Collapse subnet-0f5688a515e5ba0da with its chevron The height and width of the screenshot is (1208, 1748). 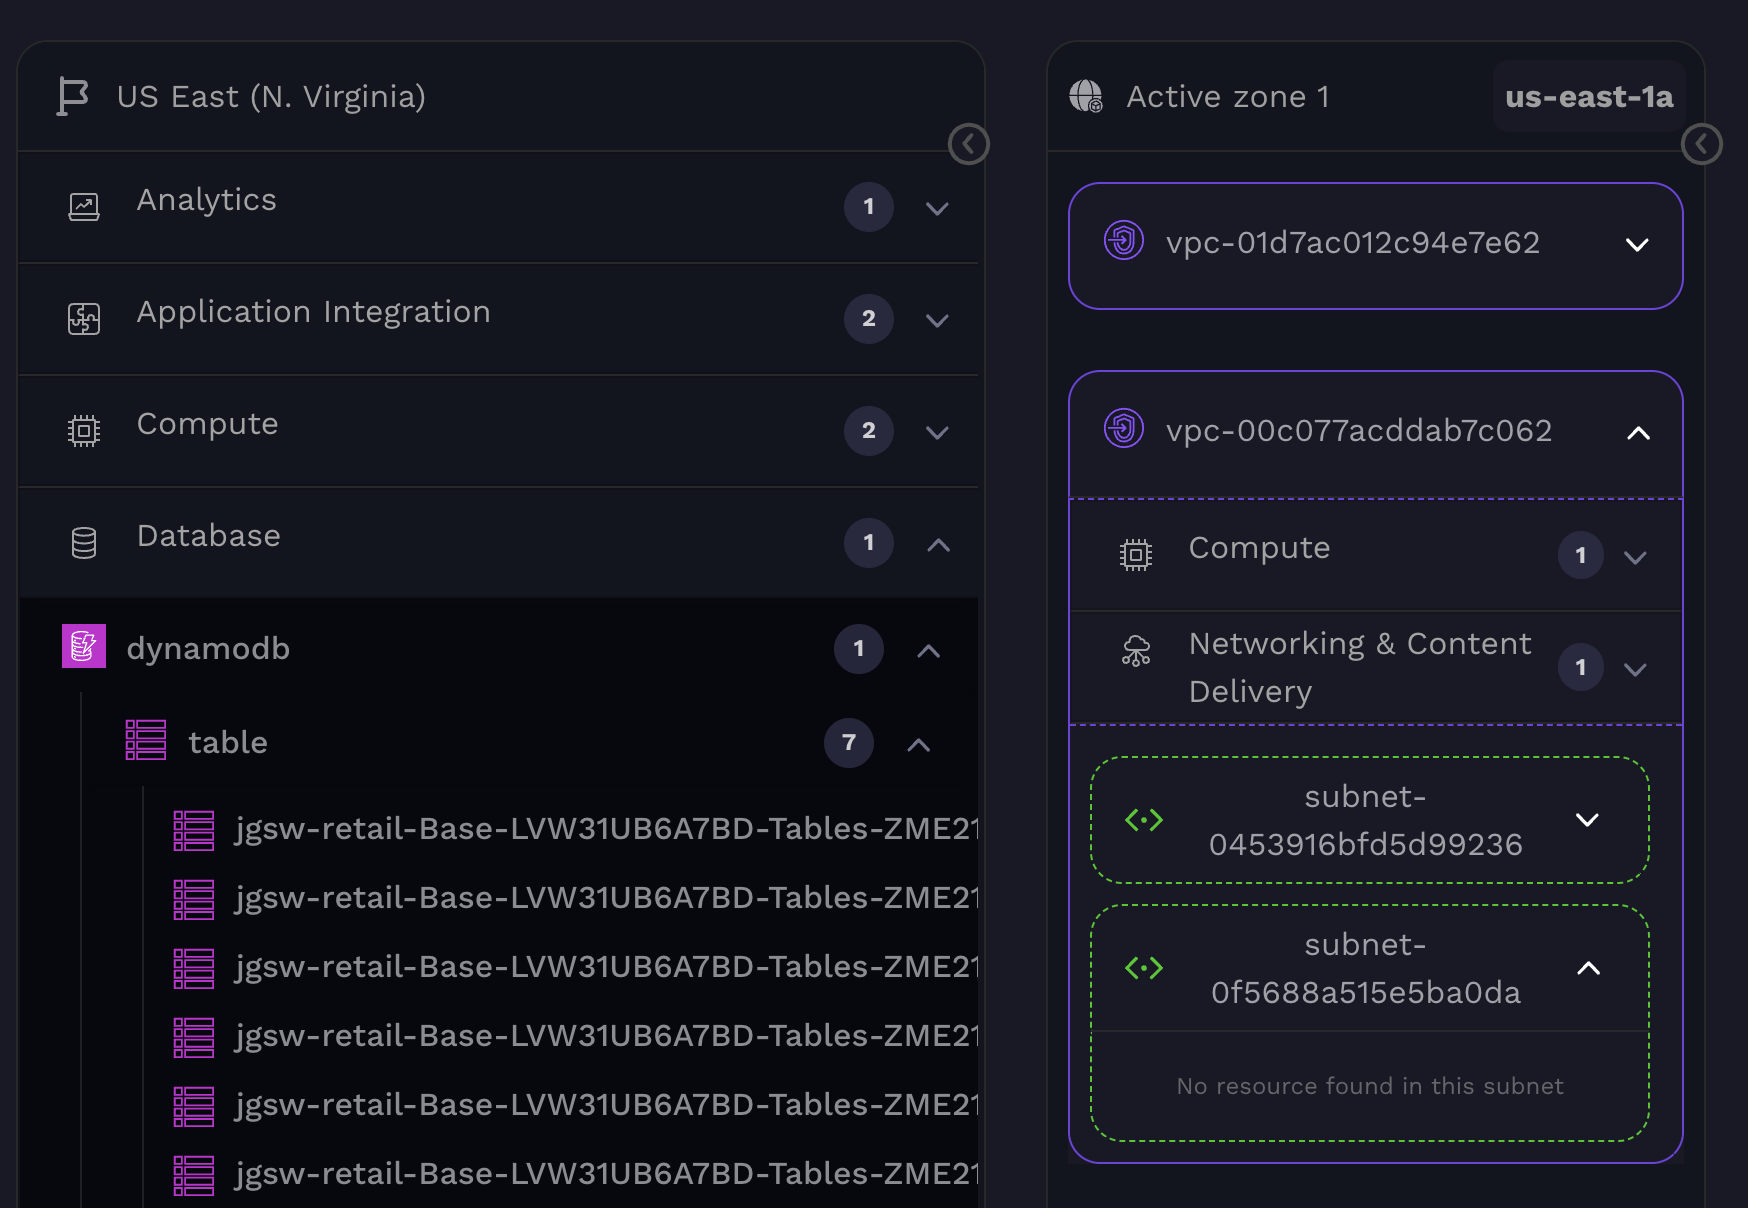pos(1588,968)
